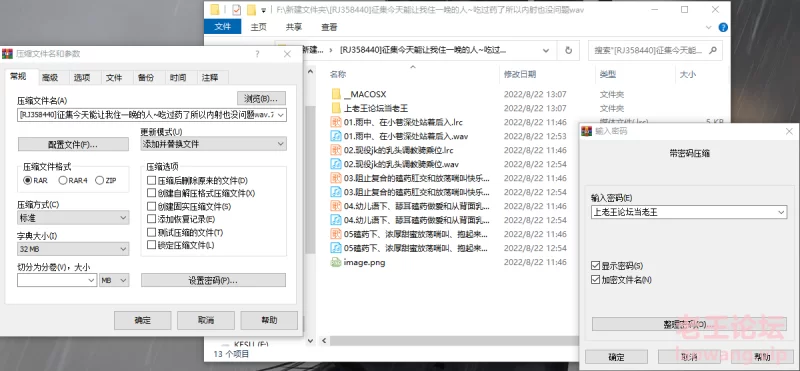Screen dimensions: 800x371
Task: Click 确定 in 压缩文件名和参数 dialog
Action: point(142,320)
